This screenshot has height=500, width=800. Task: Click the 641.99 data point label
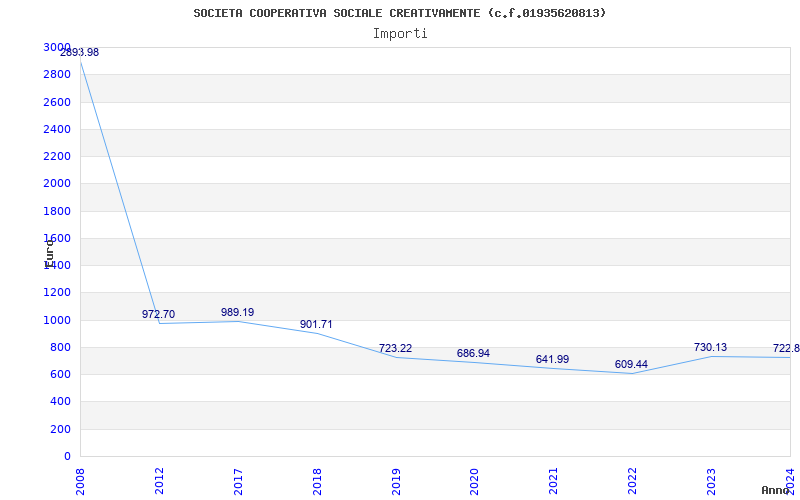(x=552, y=359)
